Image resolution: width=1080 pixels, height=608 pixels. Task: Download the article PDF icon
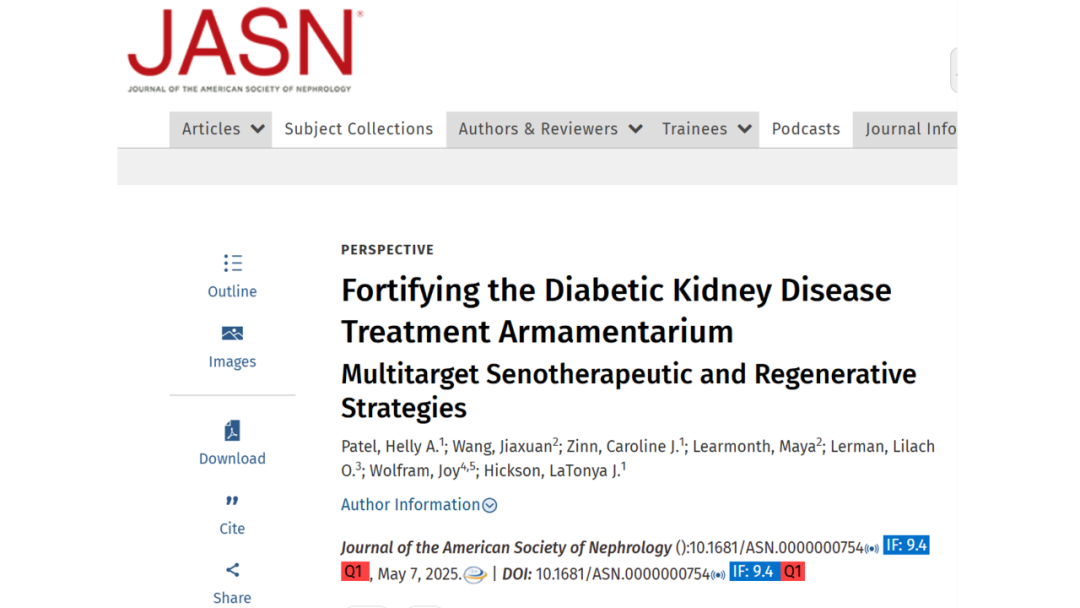point(232,430)
